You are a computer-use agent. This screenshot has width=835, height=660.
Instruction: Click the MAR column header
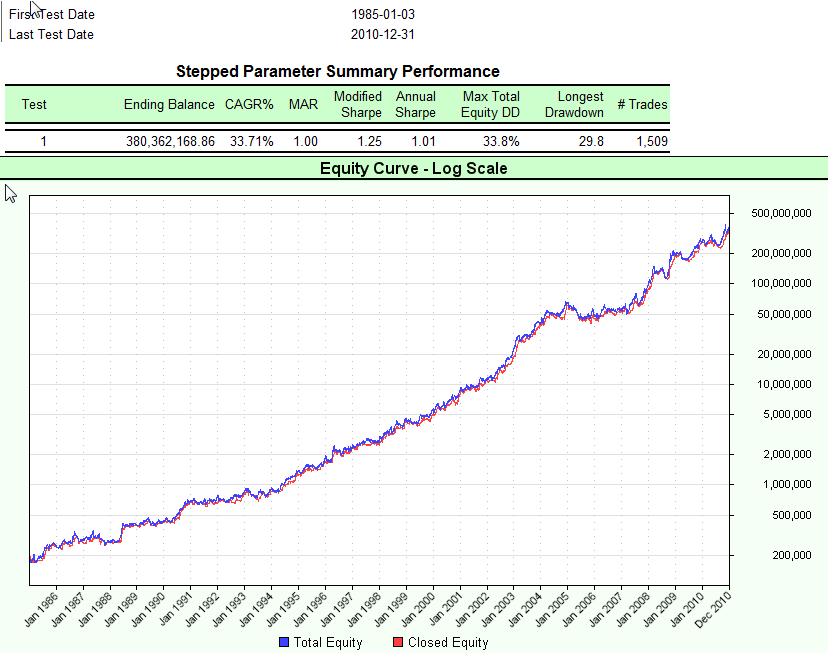pos(303,104)
